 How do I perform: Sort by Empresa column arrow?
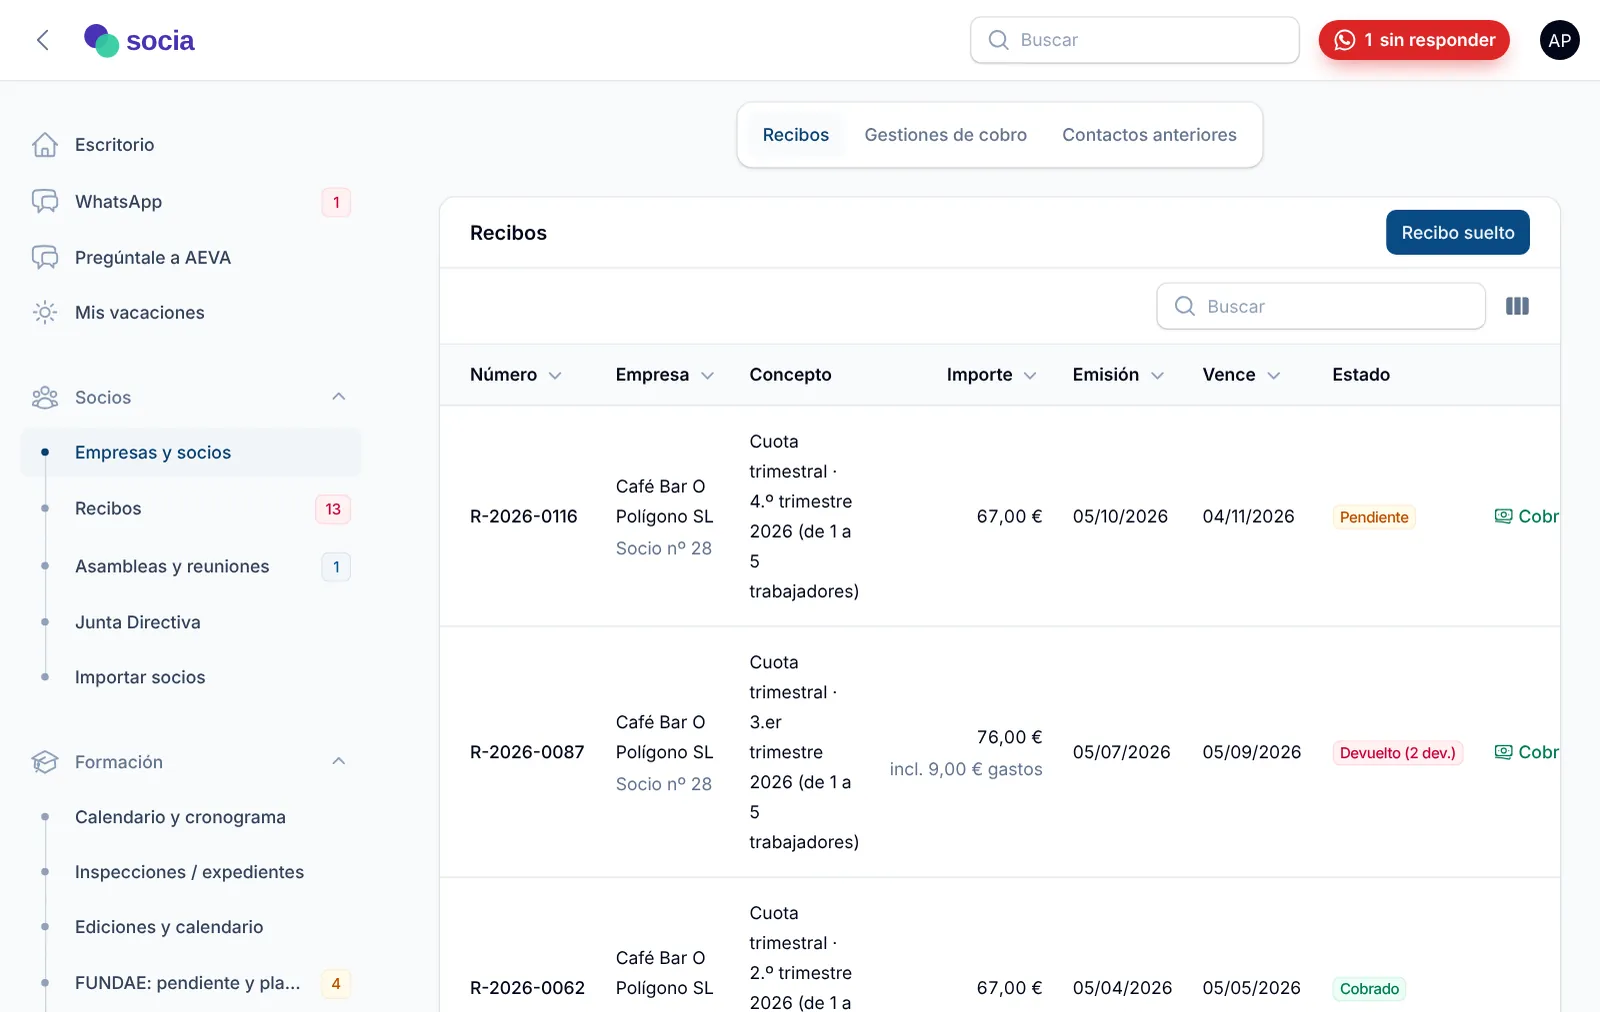(x=707, y=375)
